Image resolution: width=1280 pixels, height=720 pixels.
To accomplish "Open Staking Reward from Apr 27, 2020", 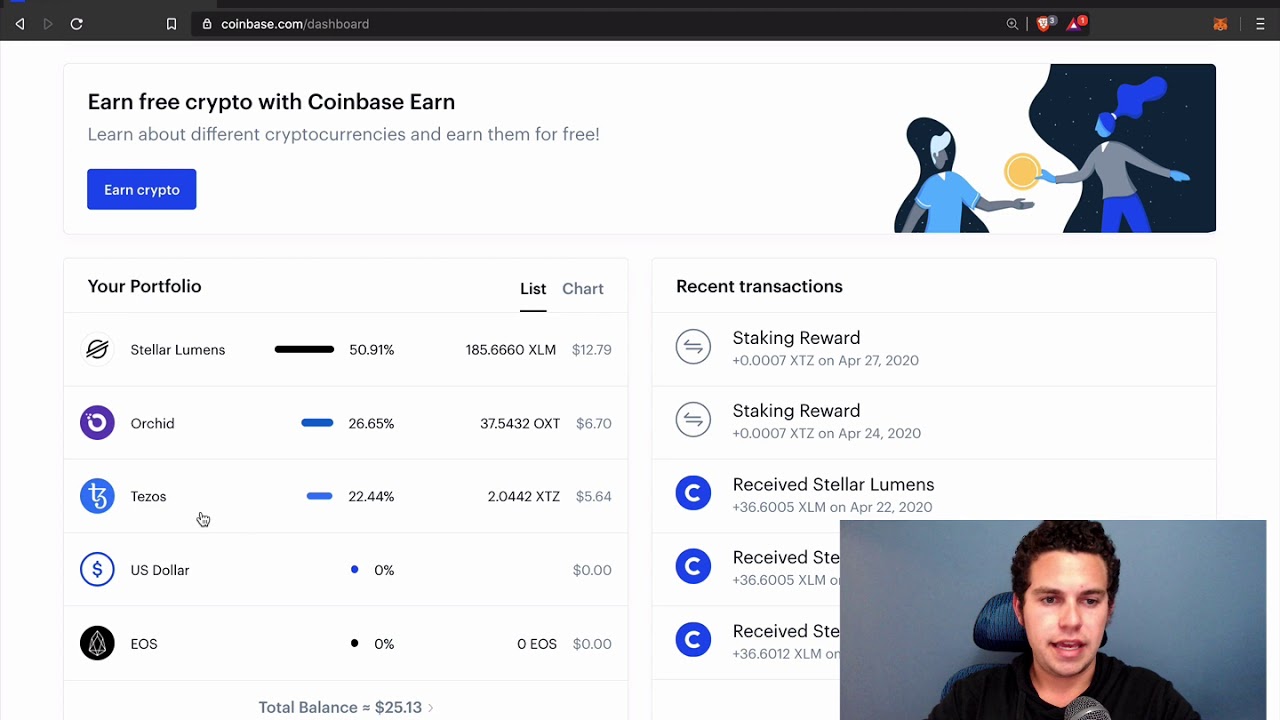I will (x=934, y=348).
